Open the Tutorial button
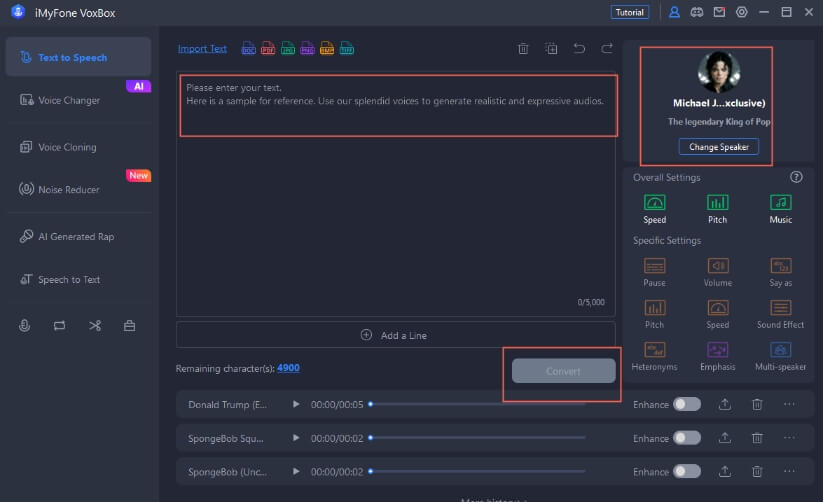 click(629, 12)
